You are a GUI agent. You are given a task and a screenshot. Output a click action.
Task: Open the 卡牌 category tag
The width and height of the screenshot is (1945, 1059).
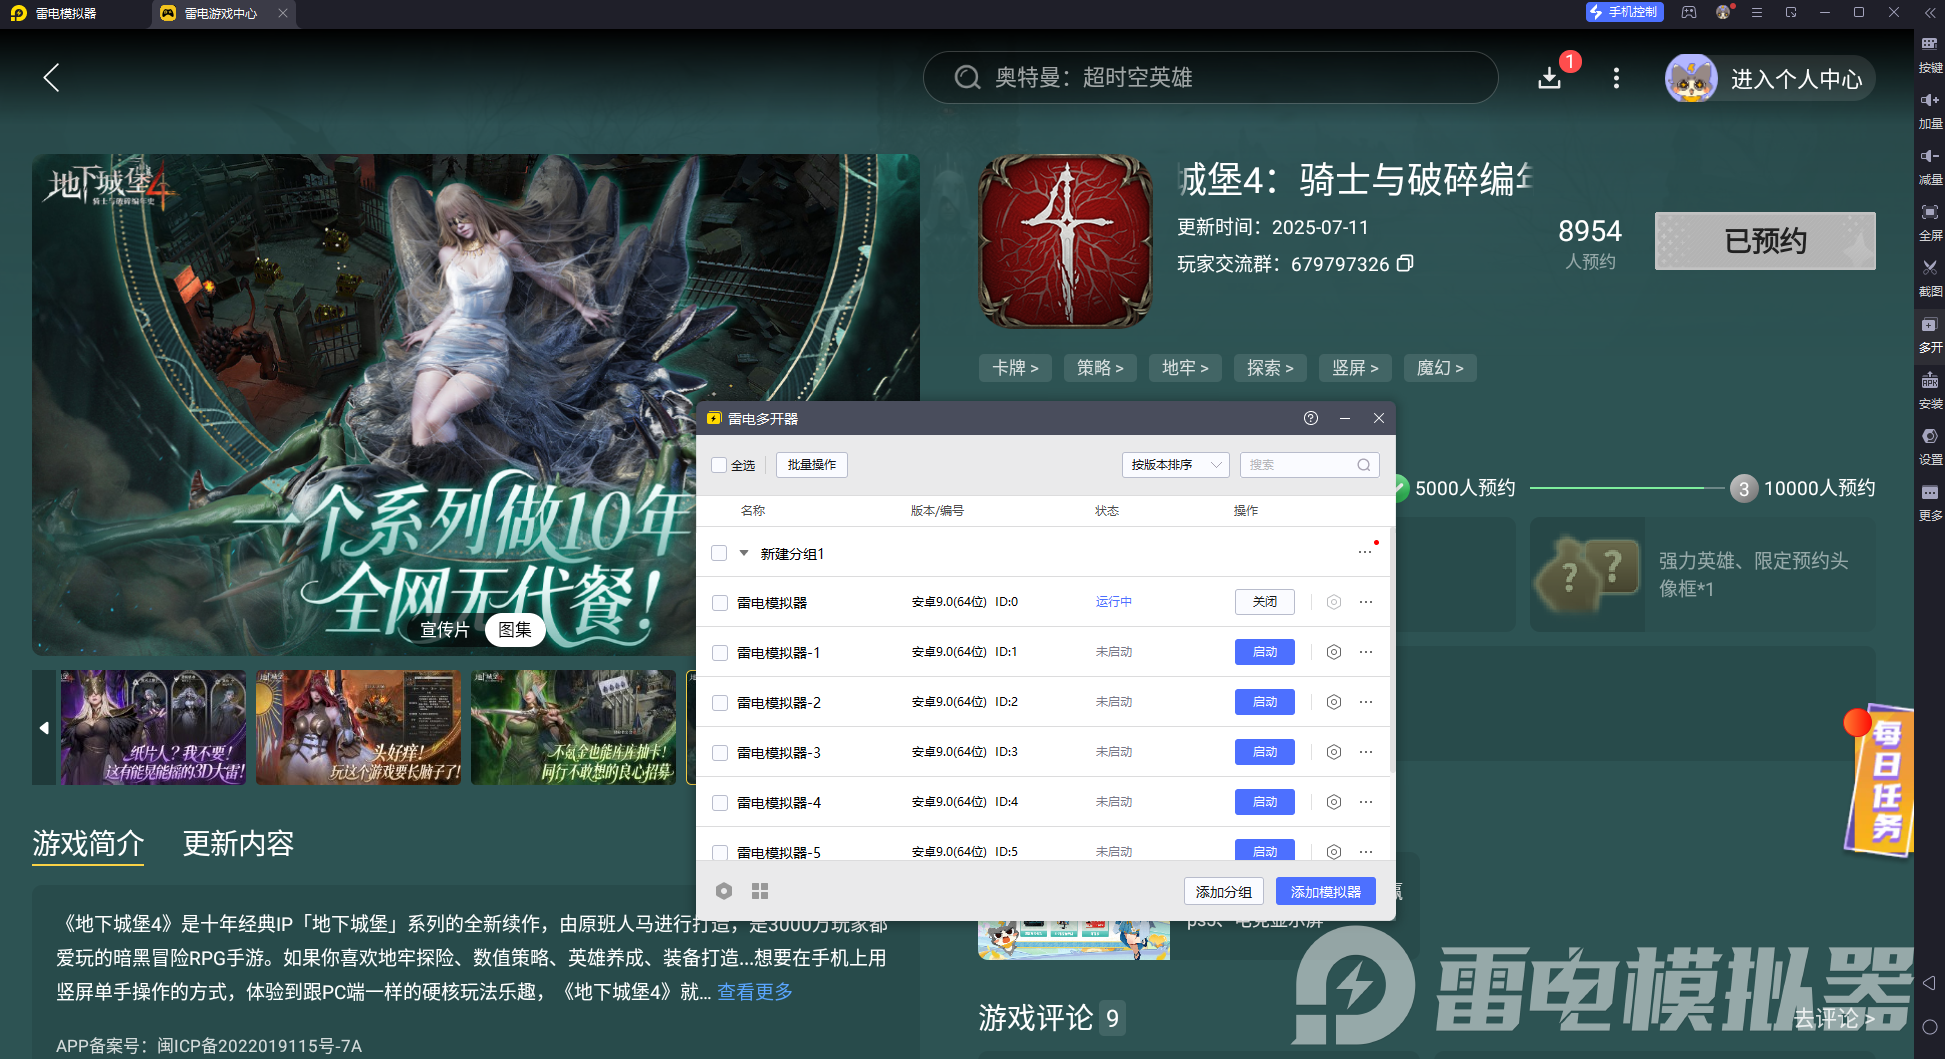(1015, 368)
